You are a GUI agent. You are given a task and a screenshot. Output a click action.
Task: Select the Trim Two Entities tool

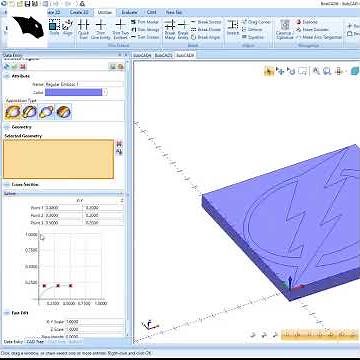coord(120,29)
